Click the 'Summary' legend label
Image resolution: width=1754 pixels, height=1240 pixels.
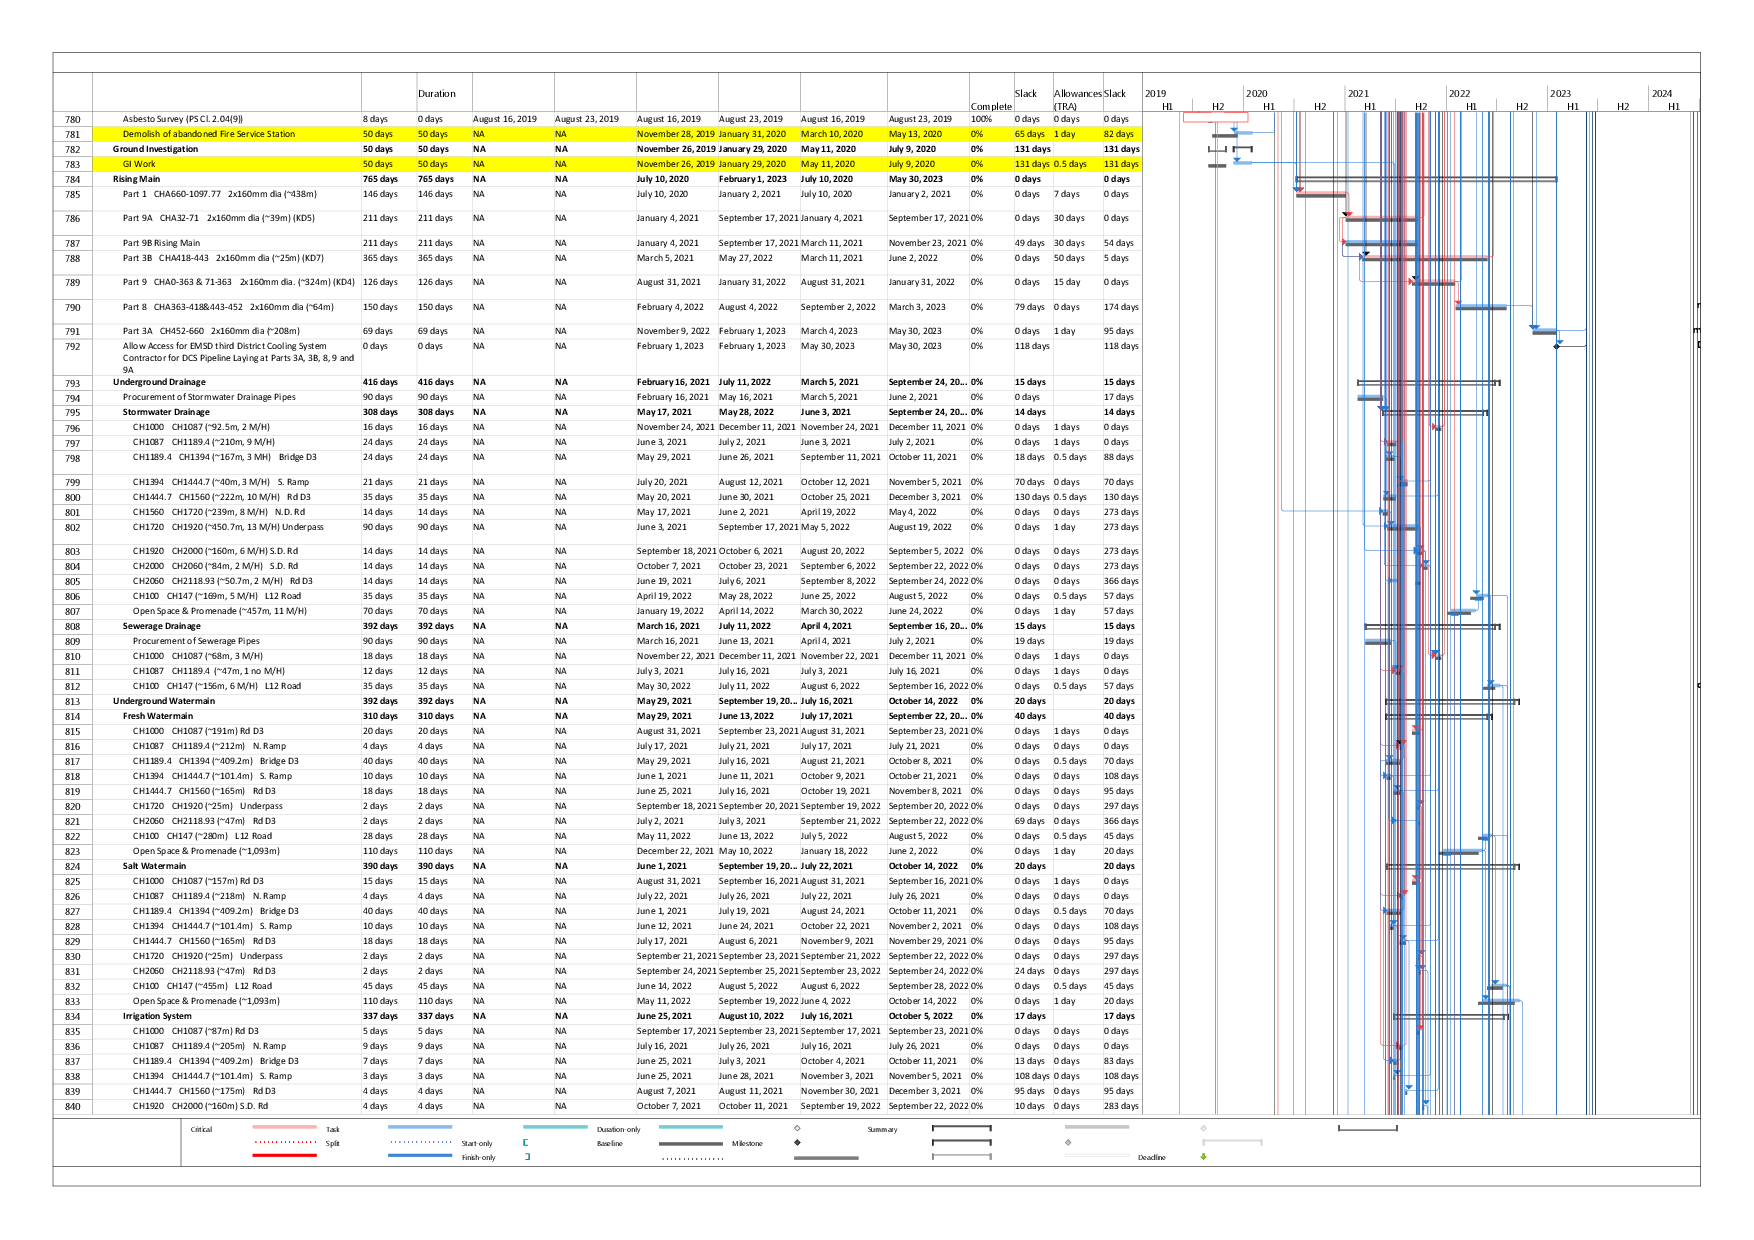click(882, 1129)
